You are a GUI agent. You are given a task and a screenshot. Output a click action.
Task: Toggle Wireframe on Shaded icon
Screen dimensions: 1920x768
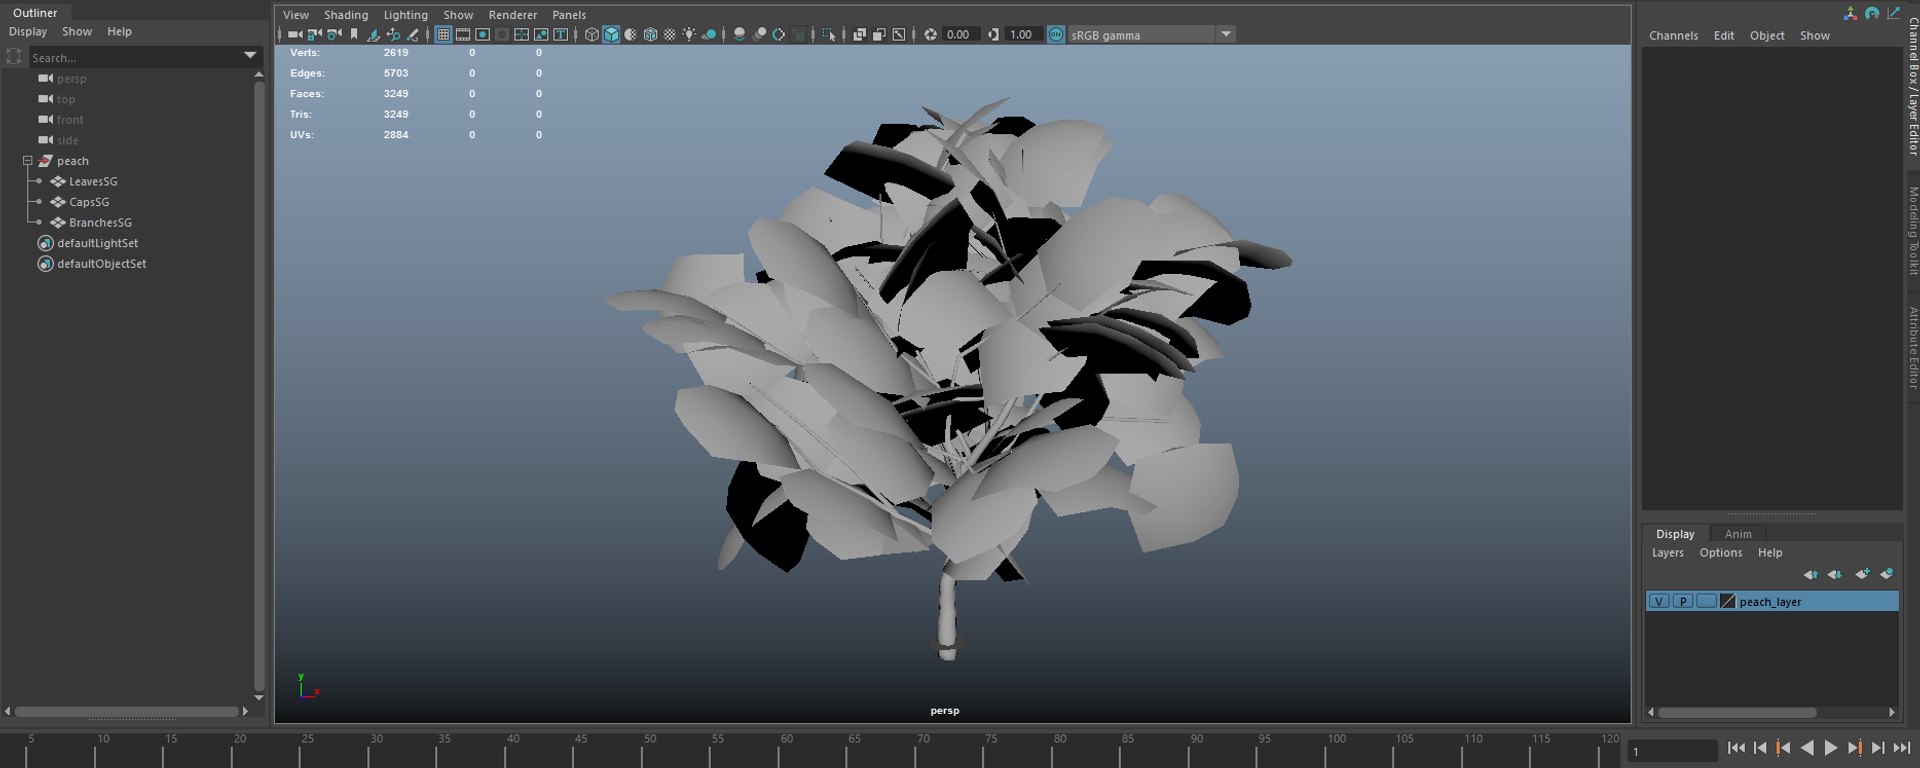tap(650, 34)
